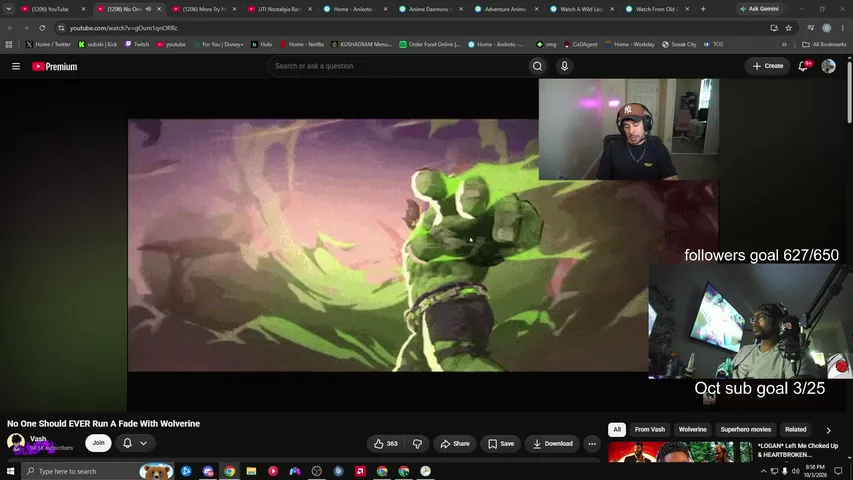
Task: Open the taskbar volume control
Action: 796,471
